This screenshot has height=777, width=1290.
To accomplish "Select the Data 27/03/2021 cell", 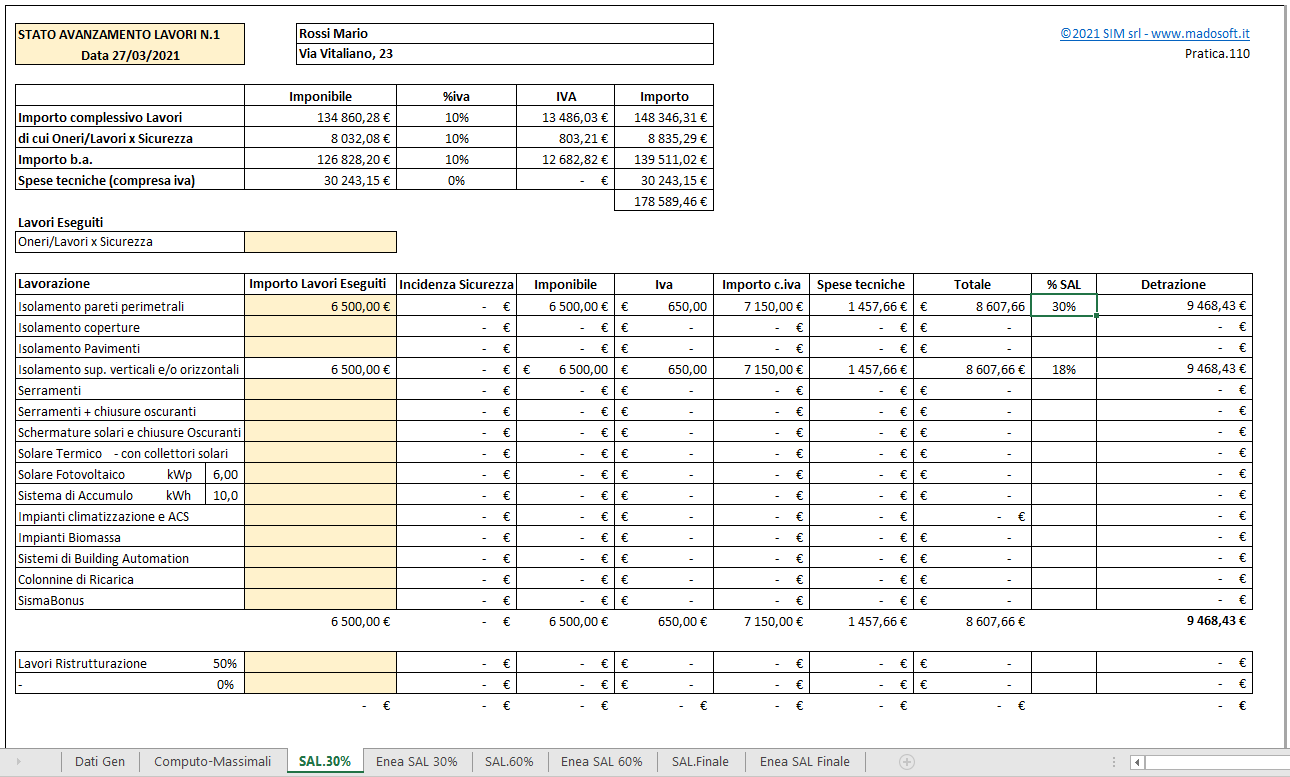I will pyautogui.click(x=130, y=55).
